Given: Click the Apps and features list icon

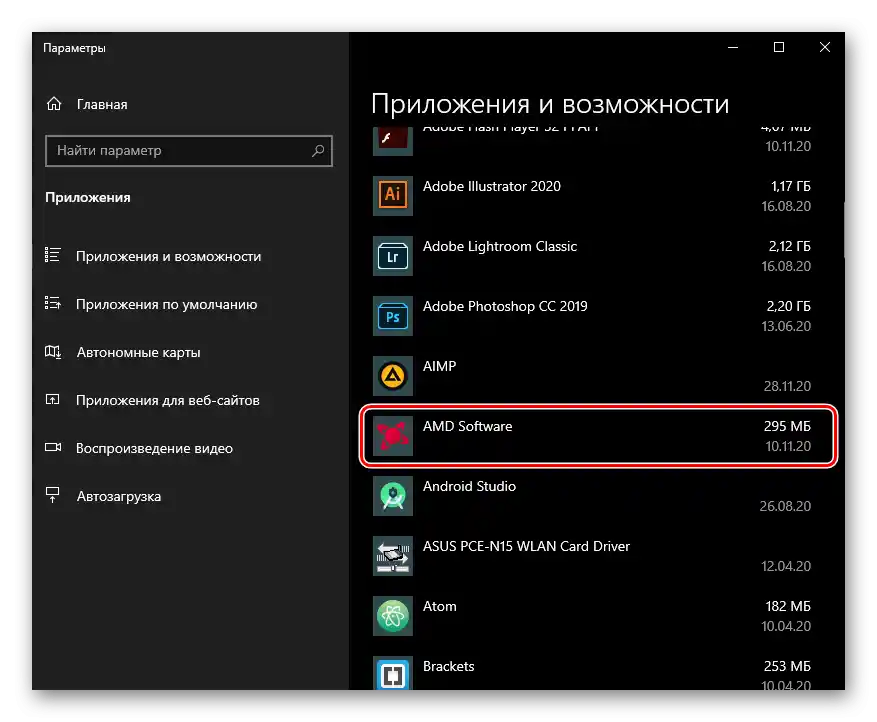Looking at the screenshot, I should (x=53, y=256).
